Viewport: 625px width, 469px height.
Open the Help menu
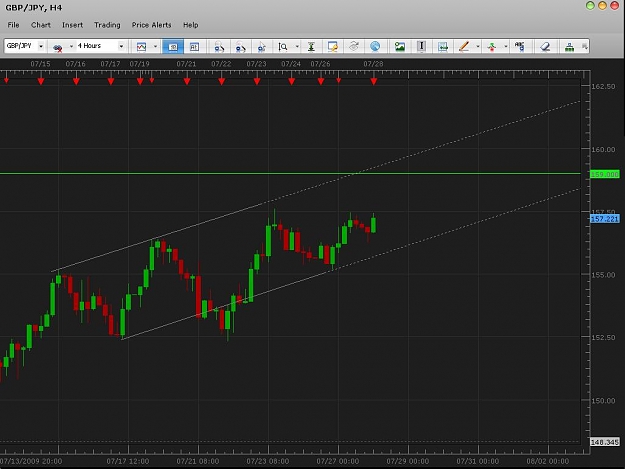pyautogui.click(x=191, y=25)
